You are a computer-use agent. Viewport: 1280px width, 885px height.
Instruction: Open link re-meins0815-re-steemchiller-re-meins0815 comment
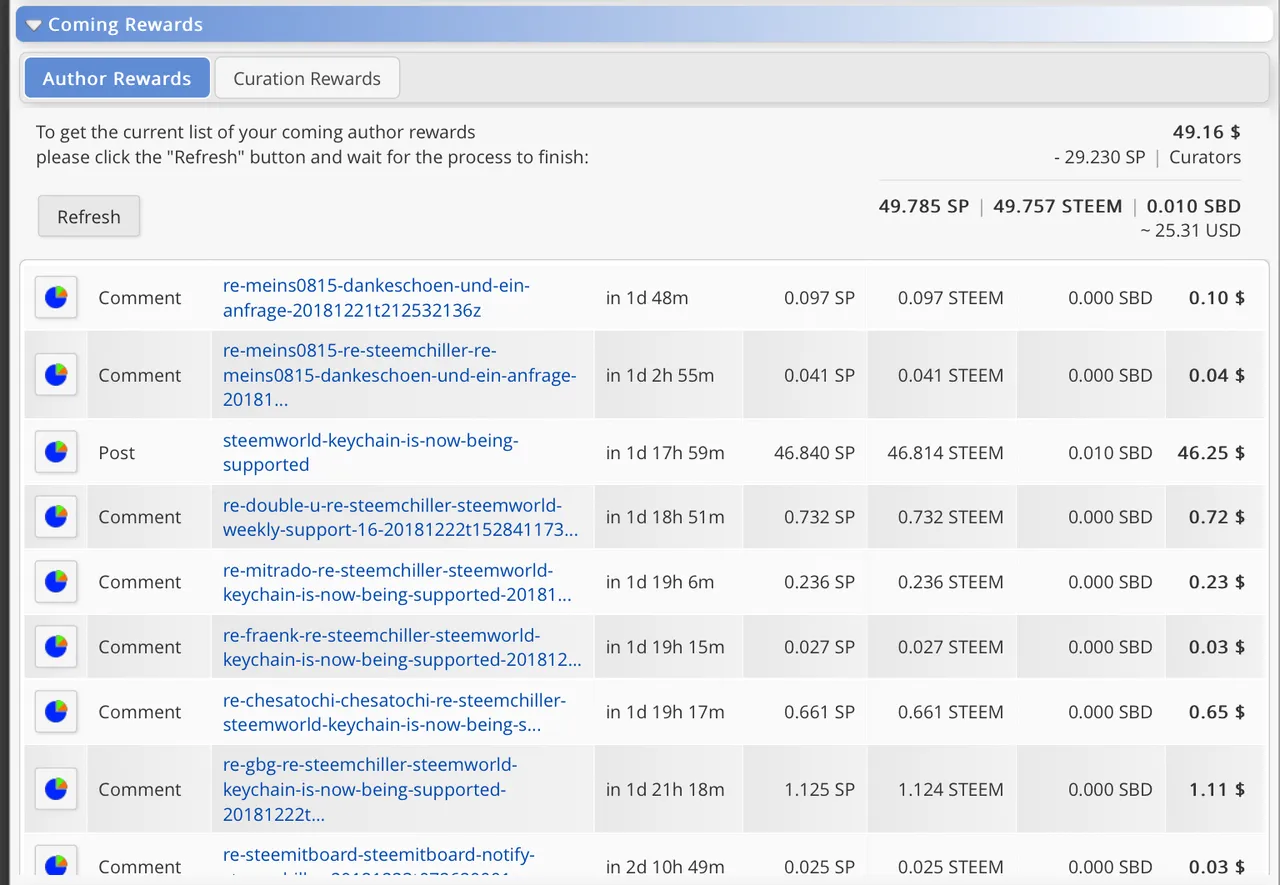click(399, 375)
